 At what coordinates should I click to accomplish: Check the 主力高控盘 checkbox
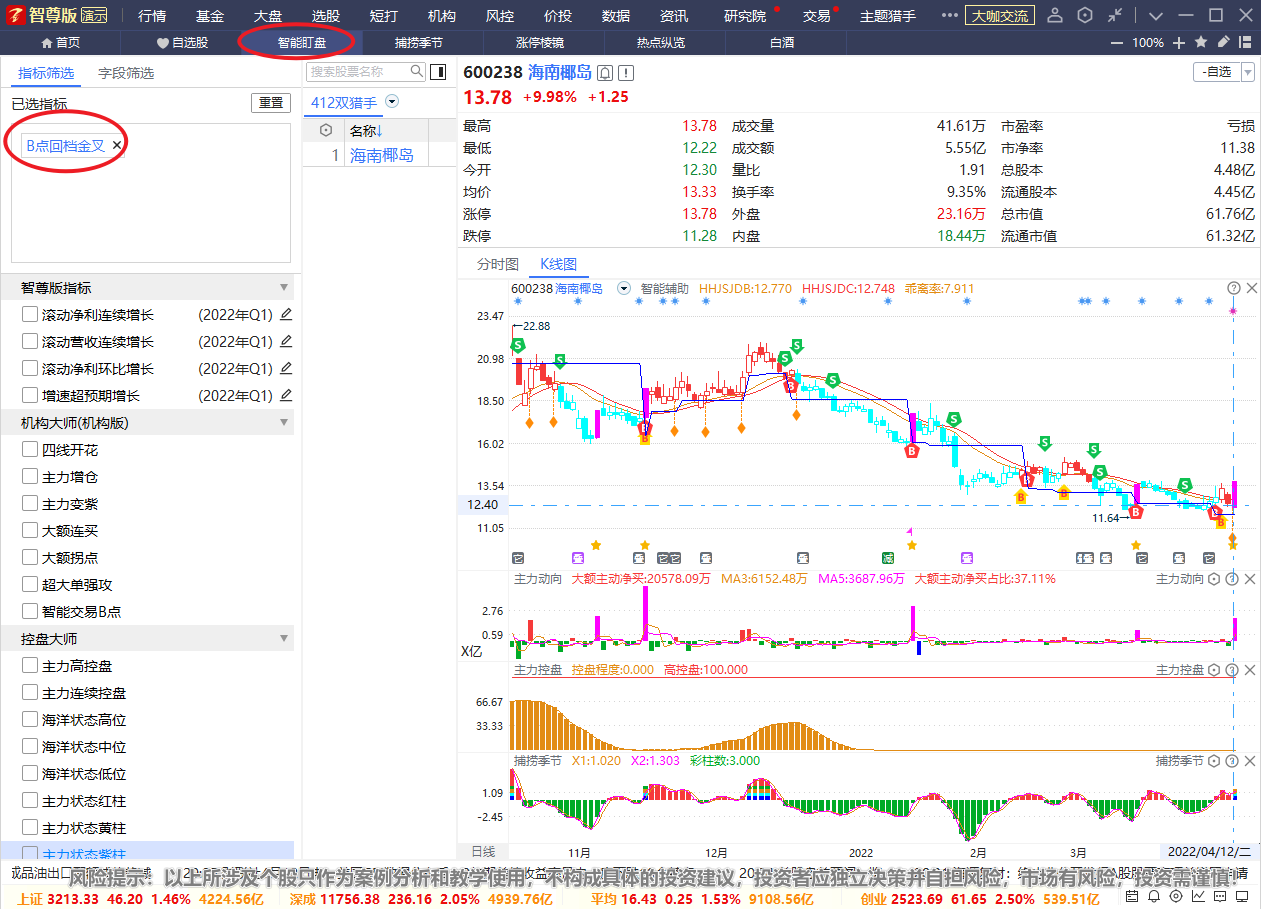click(x=30, y=666)
